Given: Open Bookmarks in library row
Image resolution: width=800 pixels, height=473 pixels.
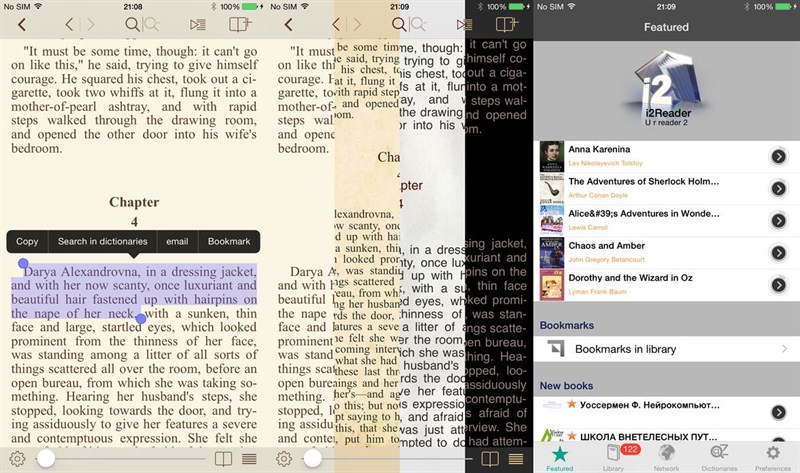Looking at the screenshot, I should point(667,349).
